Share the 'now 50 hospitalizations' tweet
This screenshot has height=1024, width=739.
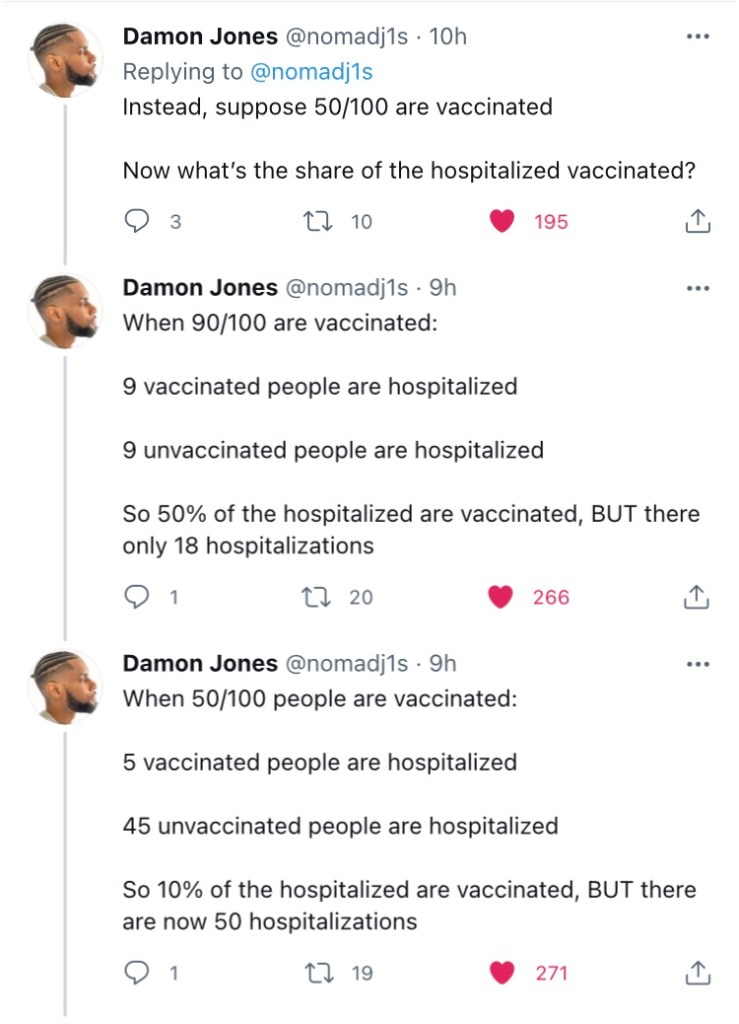697,972
